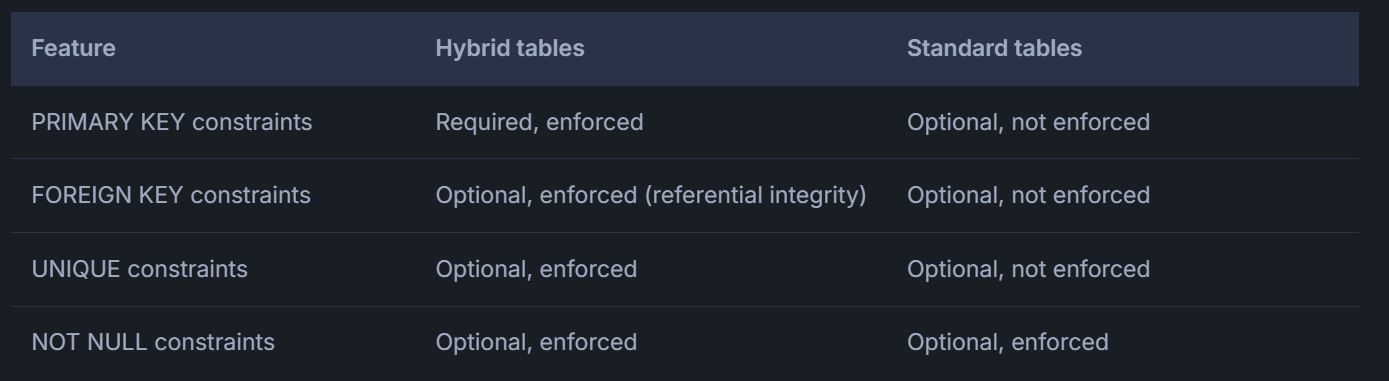Click Hybrid value in UNIQUE constraints row
The width and height of the screenshot is (1389, 381).
coord(536,269)
